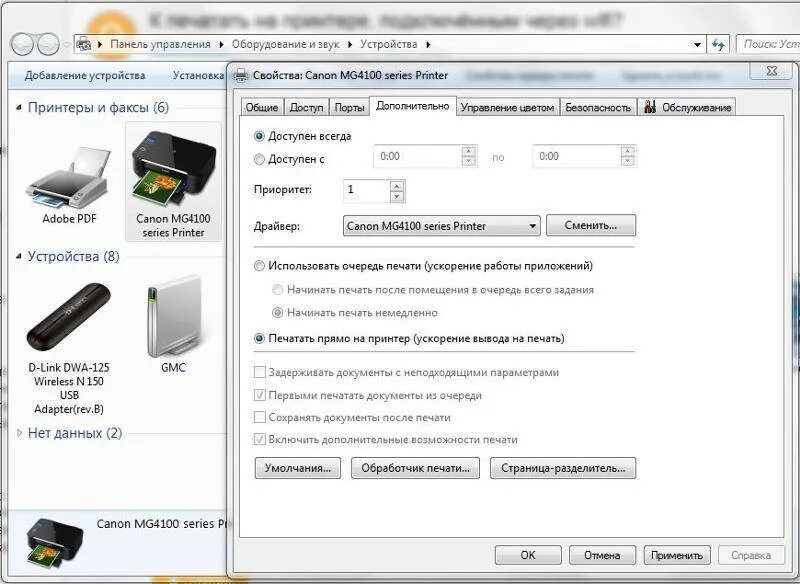This screenshot has height=584, width=800.
Task: Toggle 'Сохранять документы после печати' checkbox
Action: tap(260, 417)
